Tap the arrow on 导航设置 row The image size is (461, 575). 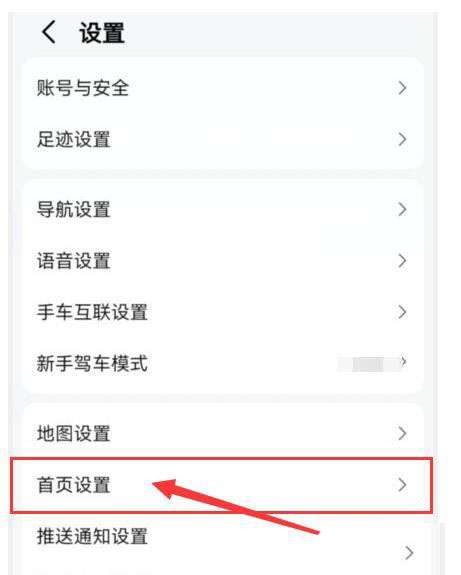coord(402,209)
